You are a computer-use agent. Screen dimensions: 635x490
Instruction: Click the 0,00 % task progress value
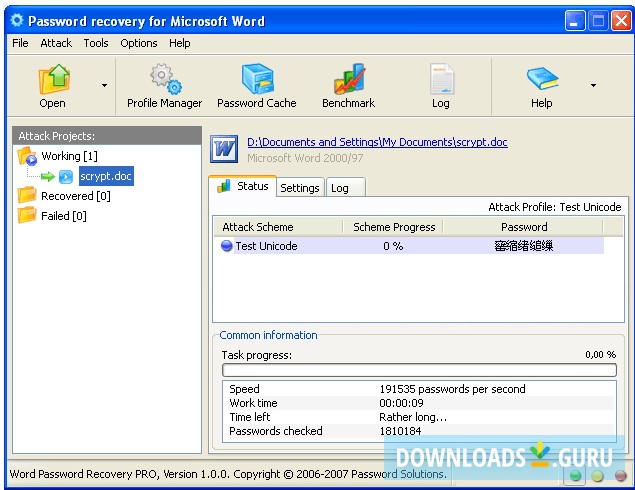[x=601, y=355]
